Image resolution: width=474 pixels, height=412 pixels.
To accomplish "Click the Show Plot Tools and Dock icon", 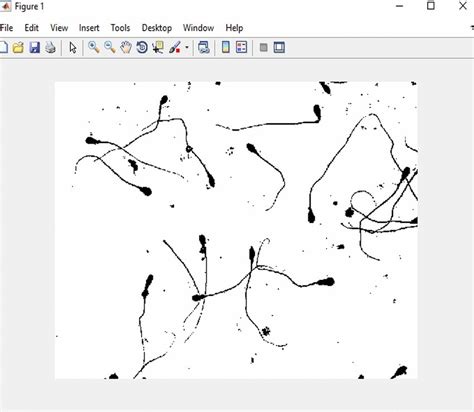I will pyautogui.click(x=279, y=47).
